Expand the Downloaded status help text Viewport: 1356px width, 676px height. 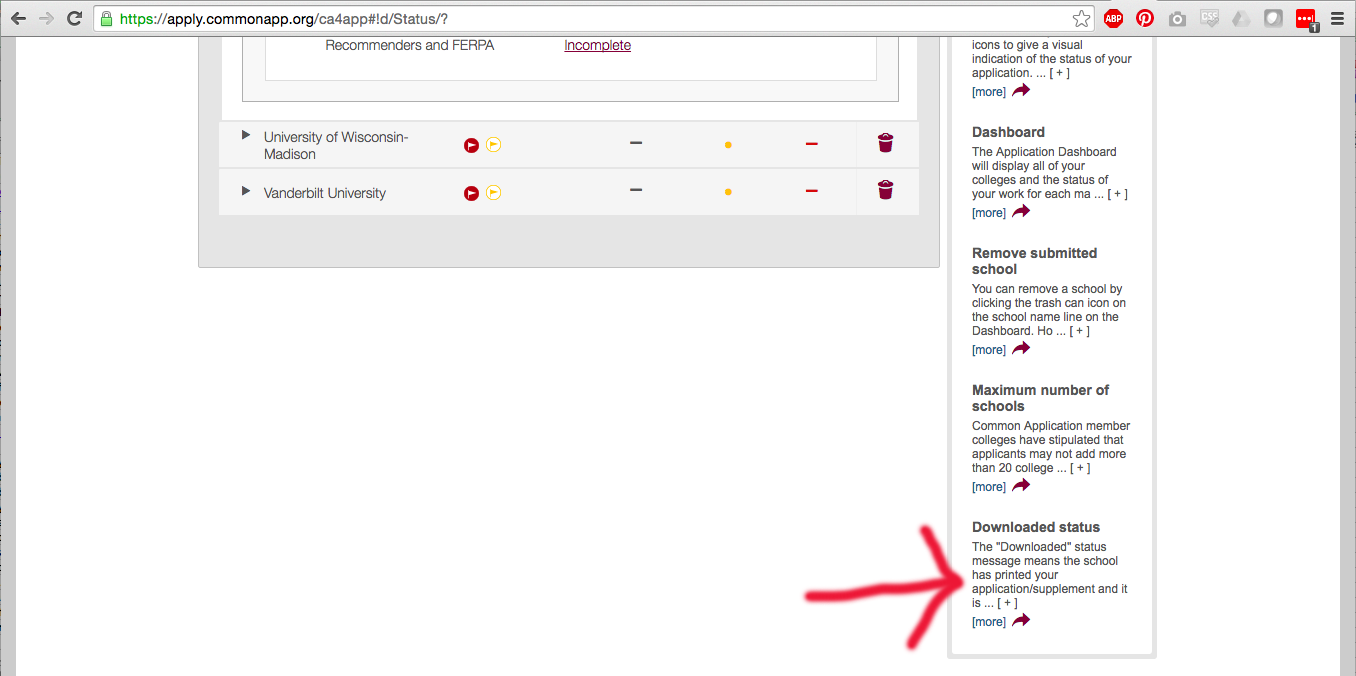pos(1007,603)
